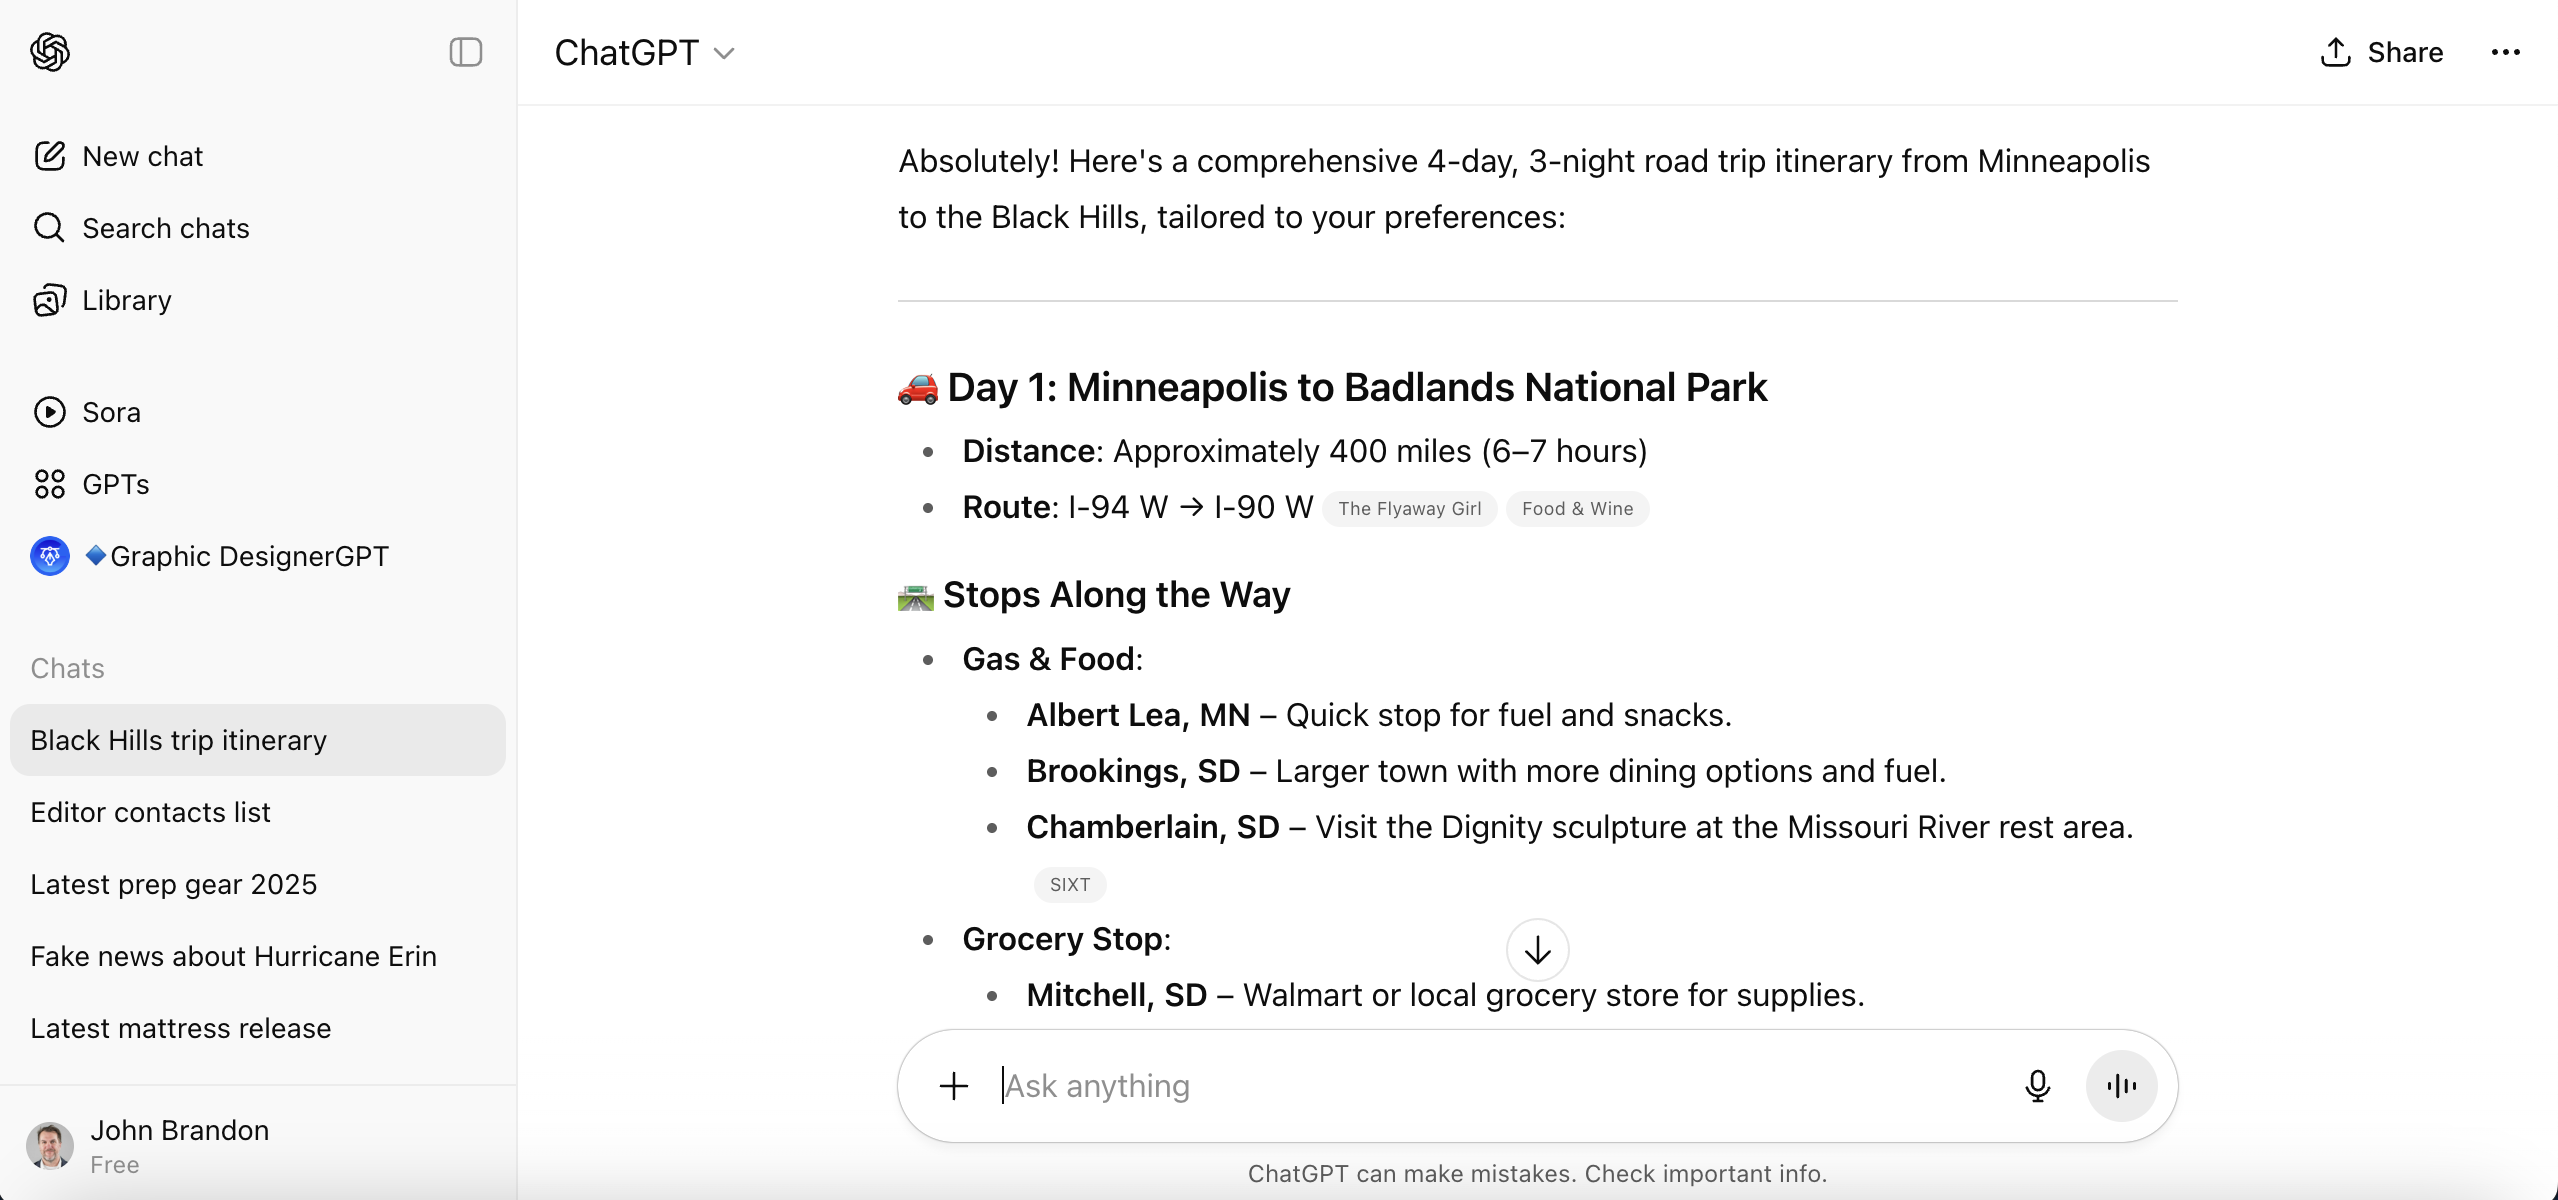The image size is (2558, 1200).
Task: Open The Flyaway Girl source link
Action: pos(1409,509)
